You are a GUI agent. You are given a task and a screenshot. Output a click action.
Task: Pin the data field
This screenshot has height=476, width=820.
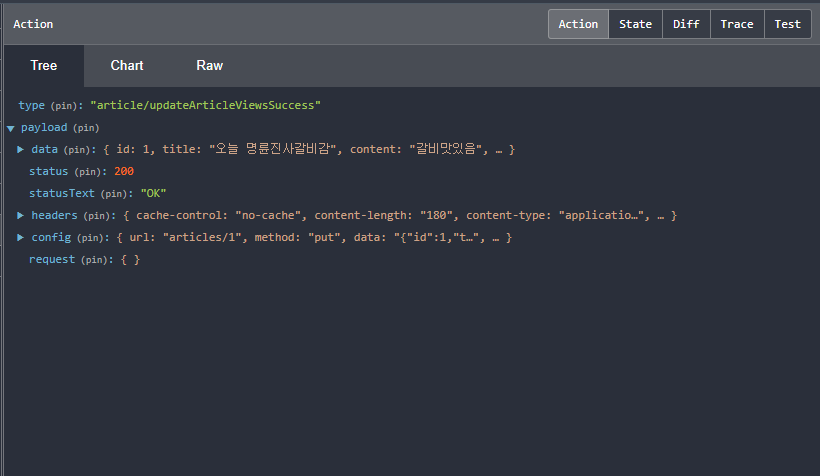77,150
